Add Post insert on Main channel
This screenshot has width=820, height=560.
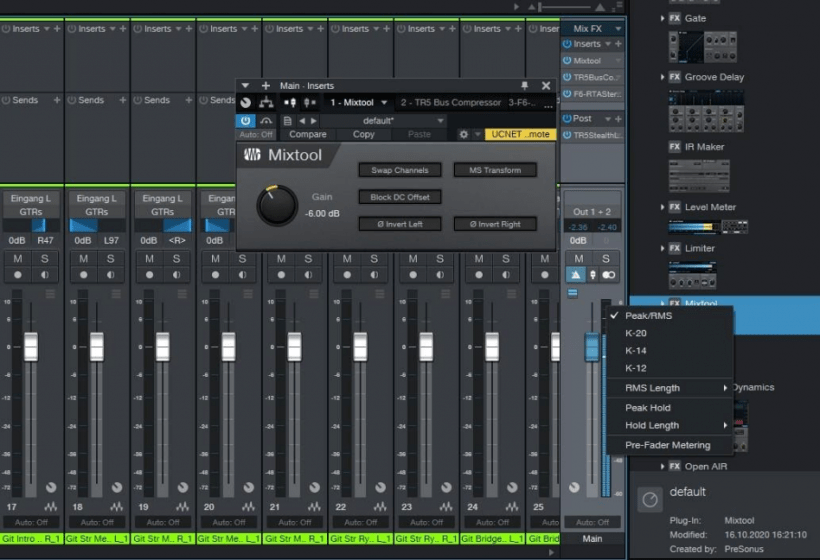tap(618, 119)
